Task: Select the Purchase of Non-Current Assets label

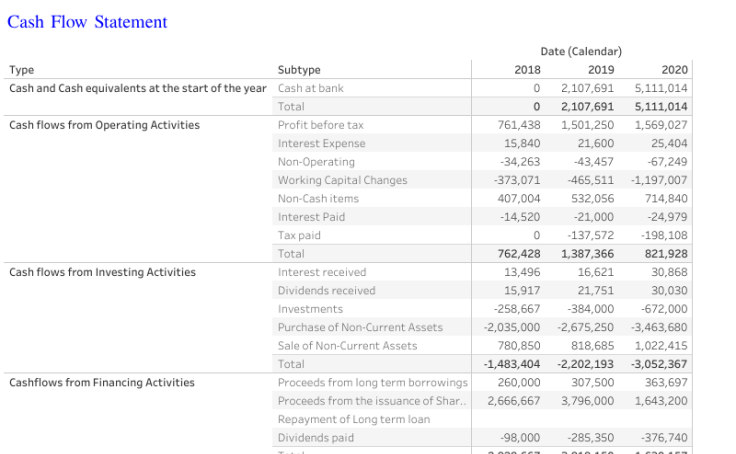Action: click(360, 327)
